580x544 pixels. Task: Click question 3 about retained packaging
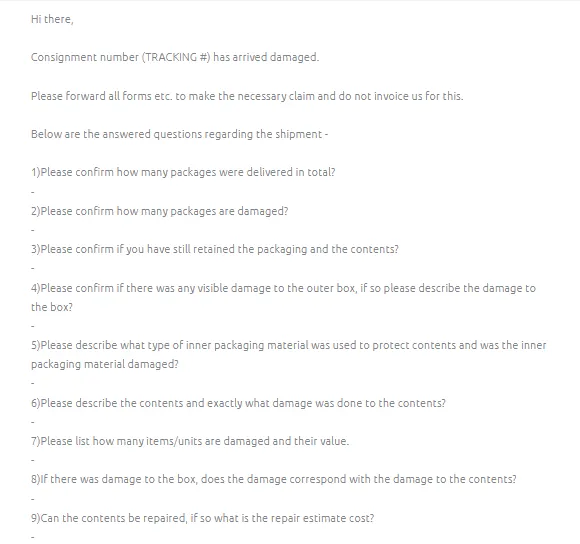pos(215,249)
